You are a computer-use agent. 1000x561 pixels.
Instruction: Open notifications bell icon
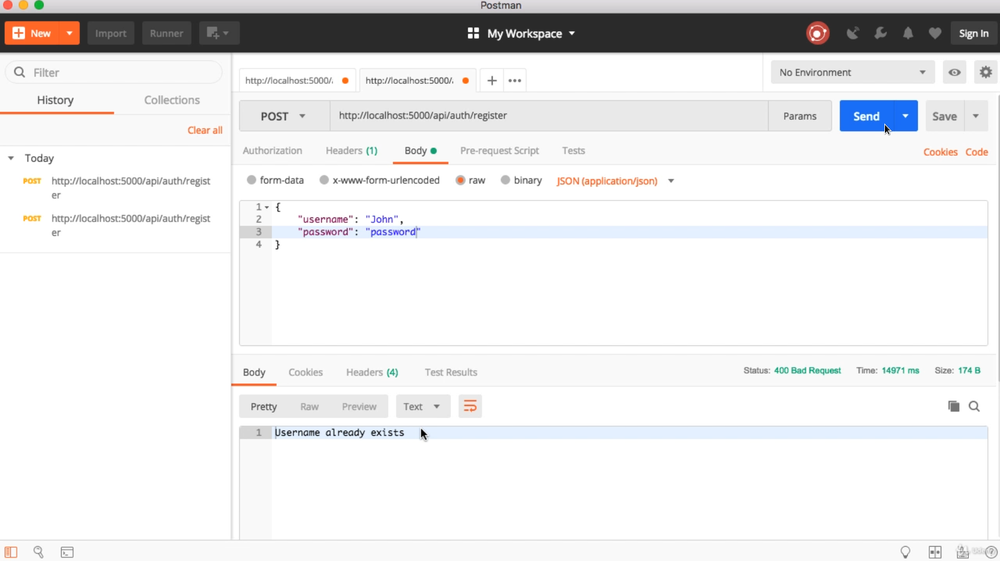pyautogui.click(x=908, y=33)
